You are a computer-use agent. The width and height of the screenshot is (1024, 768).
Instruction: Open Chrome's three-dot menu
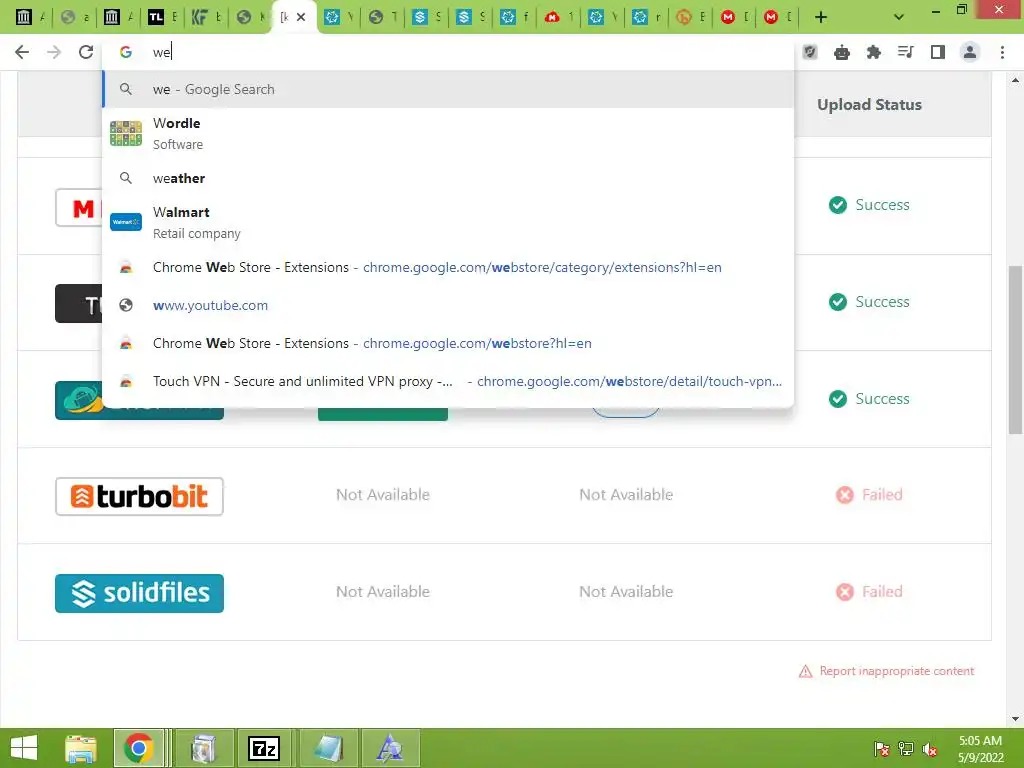coord(1002,52)
